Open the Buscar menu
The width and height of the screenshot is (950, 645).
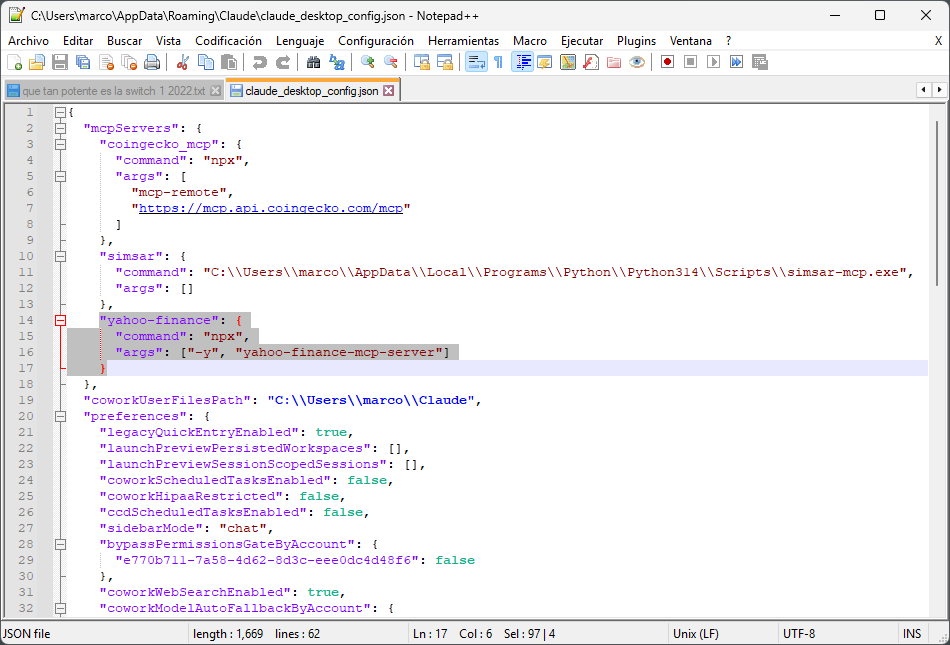tap(124, 41)
